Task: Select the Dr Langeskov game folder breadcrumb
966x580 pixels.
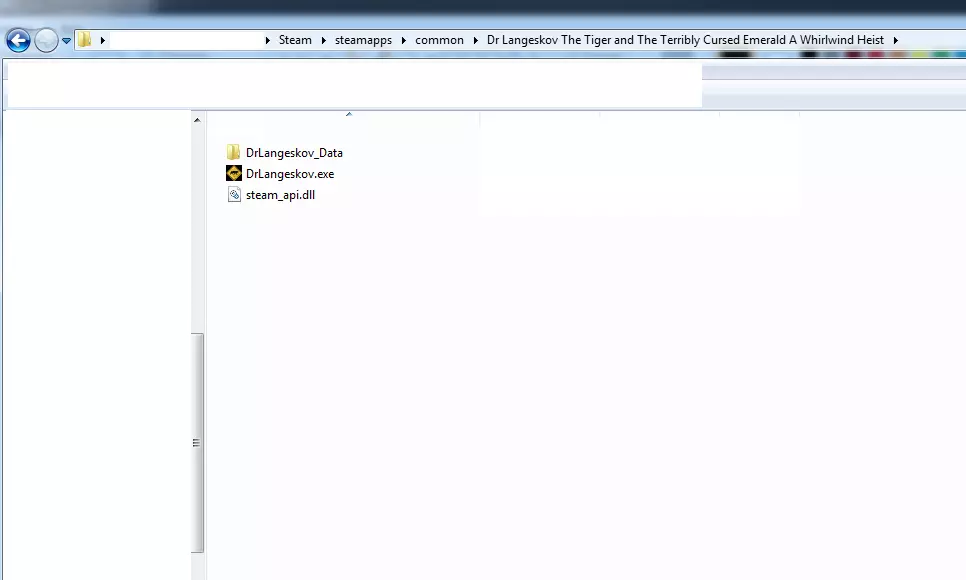Action: tap(685, 40)
